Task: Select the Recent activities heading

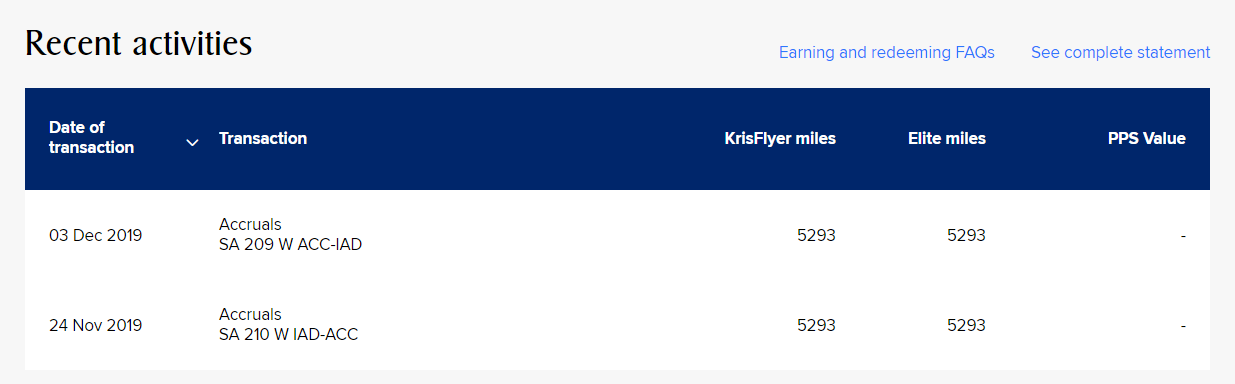Action: [138, 43]
